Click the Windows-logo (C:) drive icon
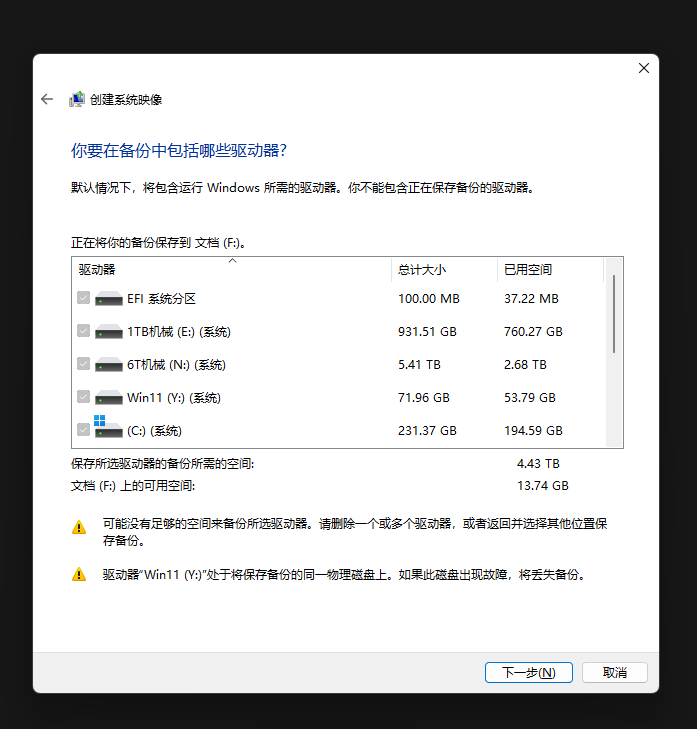This screenshot has width=697, height=729. point(108,427)
